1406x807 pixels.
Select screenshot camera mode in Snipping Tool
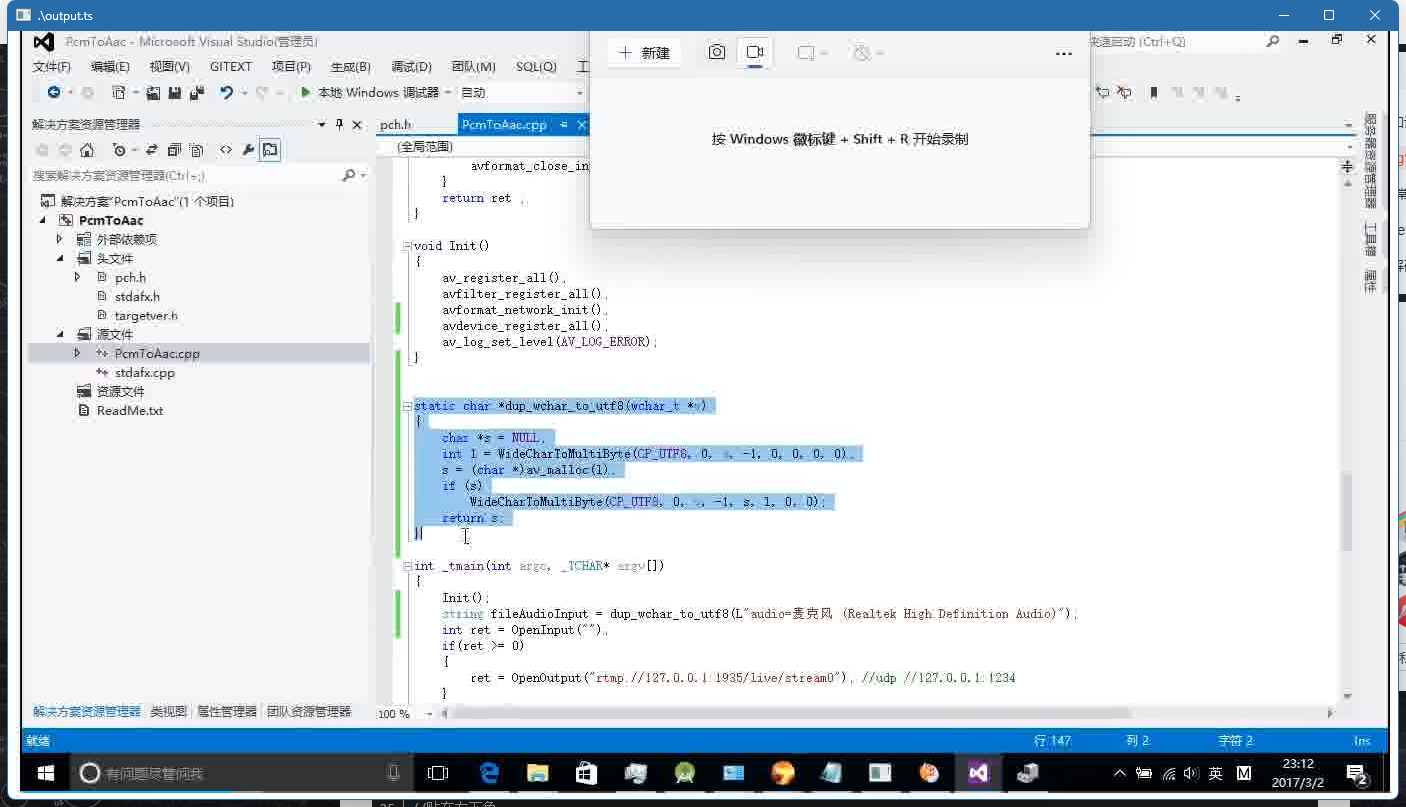point(716,52)
